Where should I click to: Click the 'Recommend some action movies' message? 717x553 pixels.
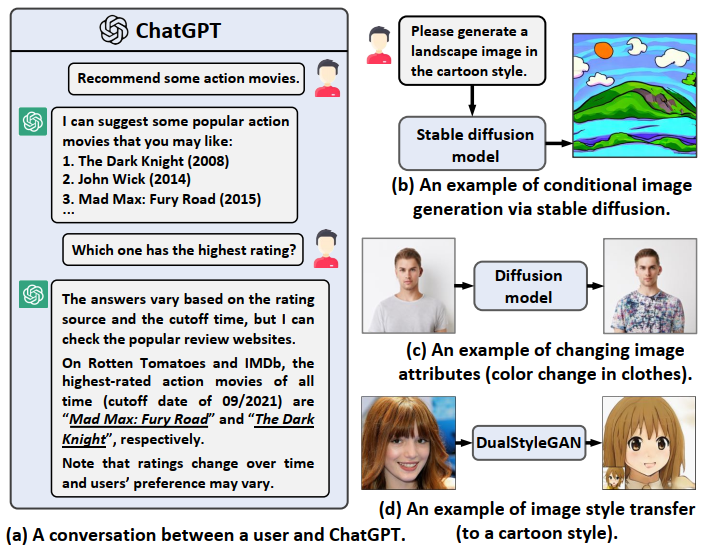(x=187, y=79)
